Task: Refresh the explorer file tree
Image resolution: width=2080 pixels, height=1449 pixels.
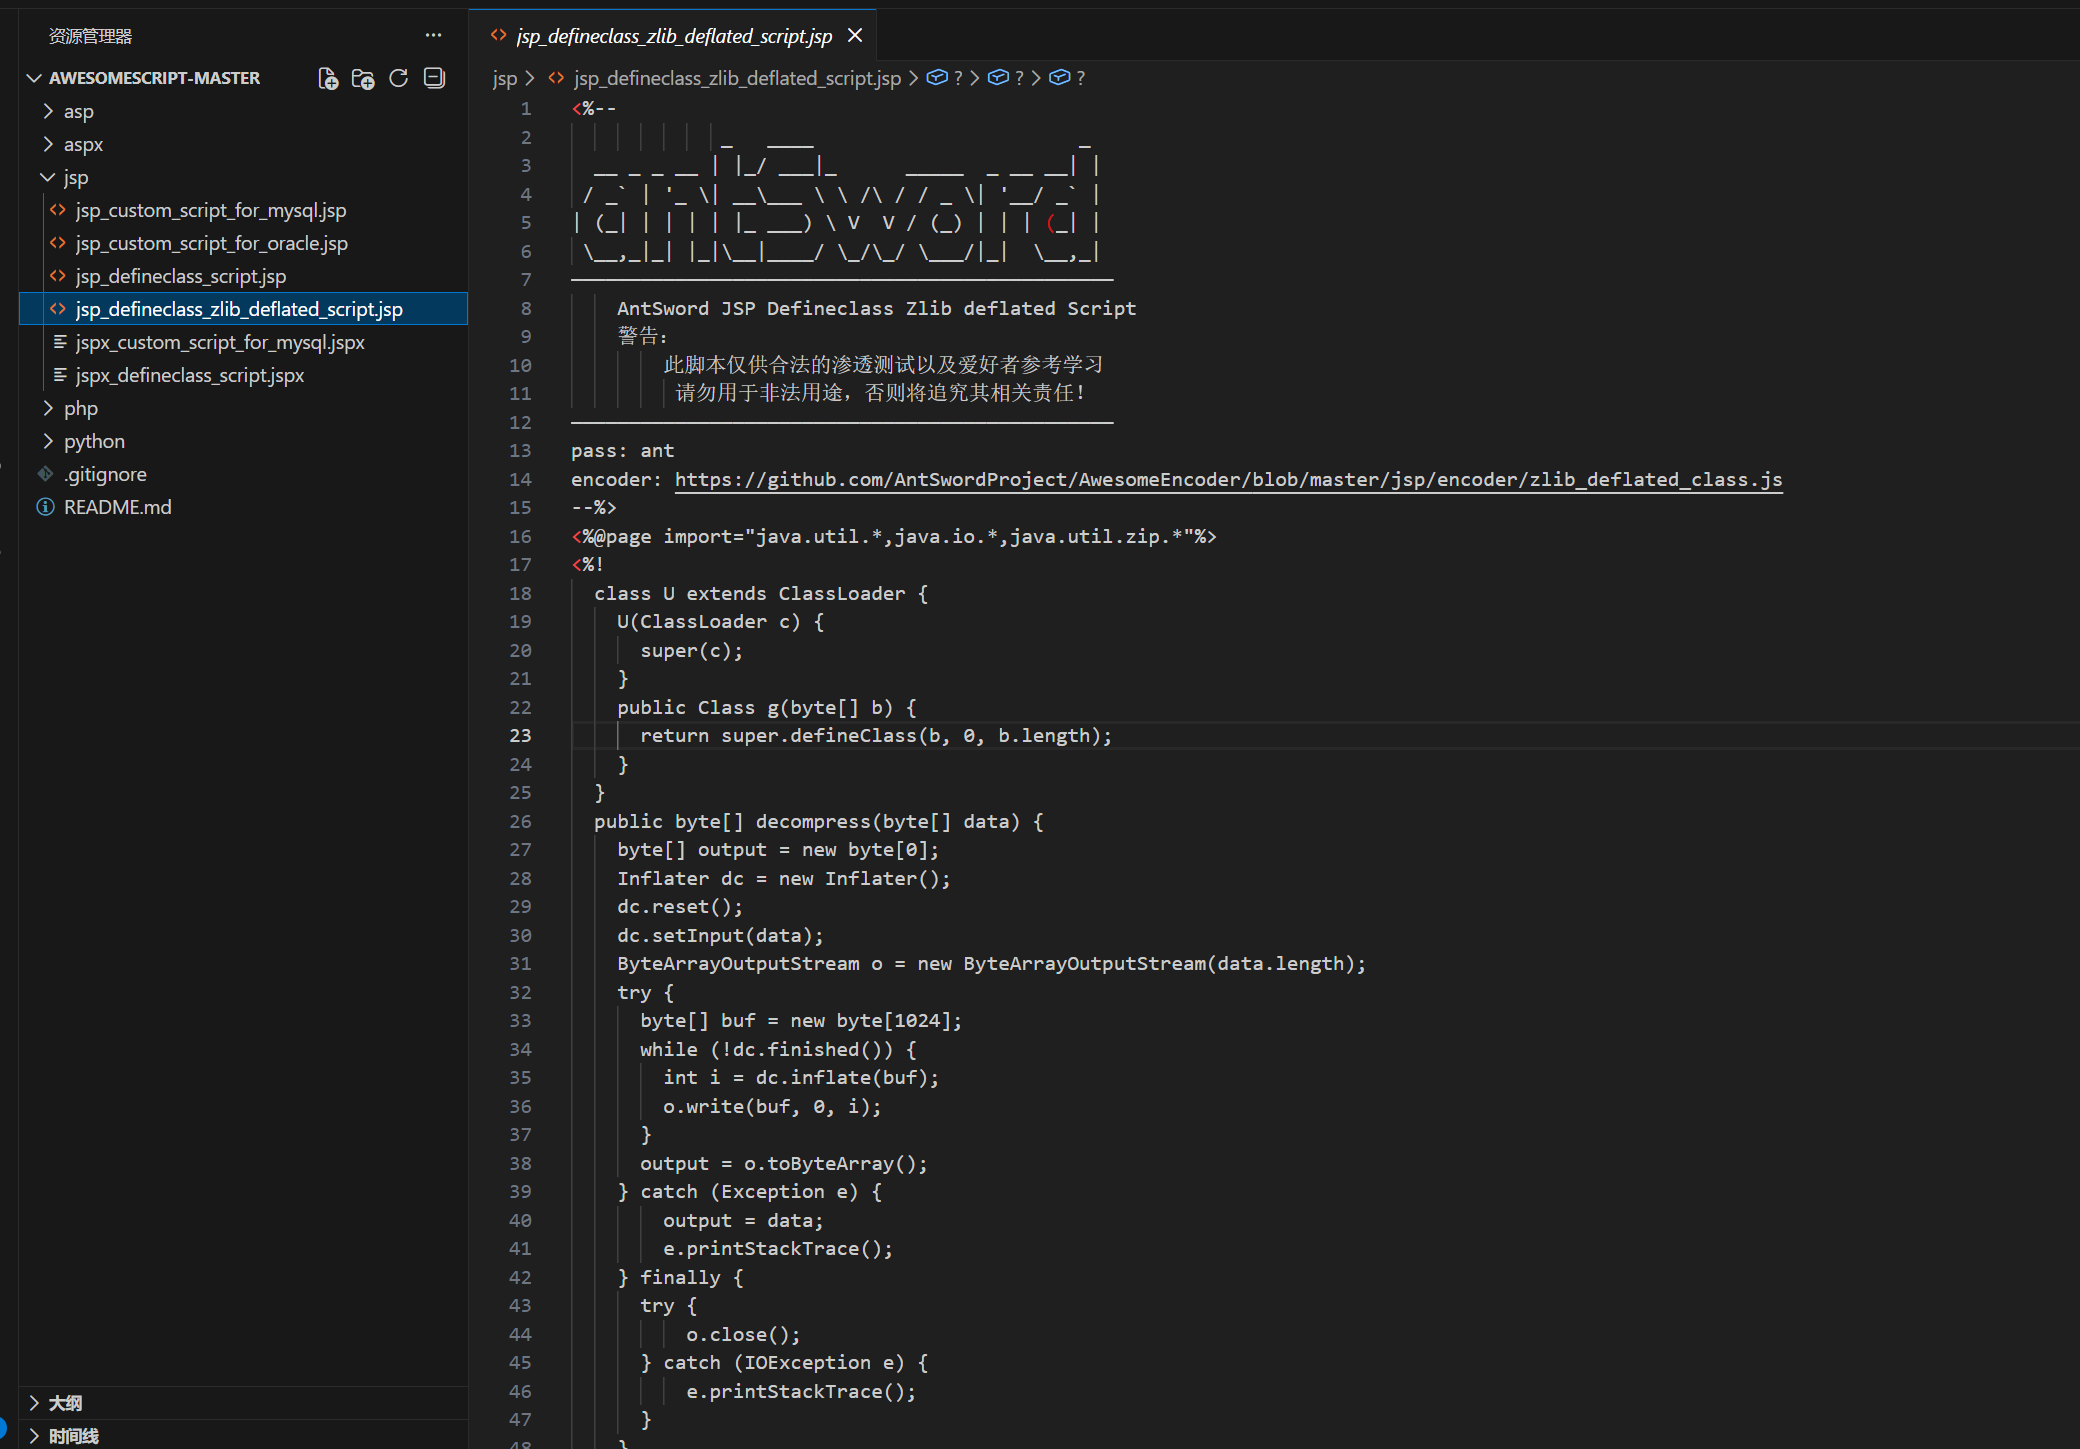Action: click(398, 78)
